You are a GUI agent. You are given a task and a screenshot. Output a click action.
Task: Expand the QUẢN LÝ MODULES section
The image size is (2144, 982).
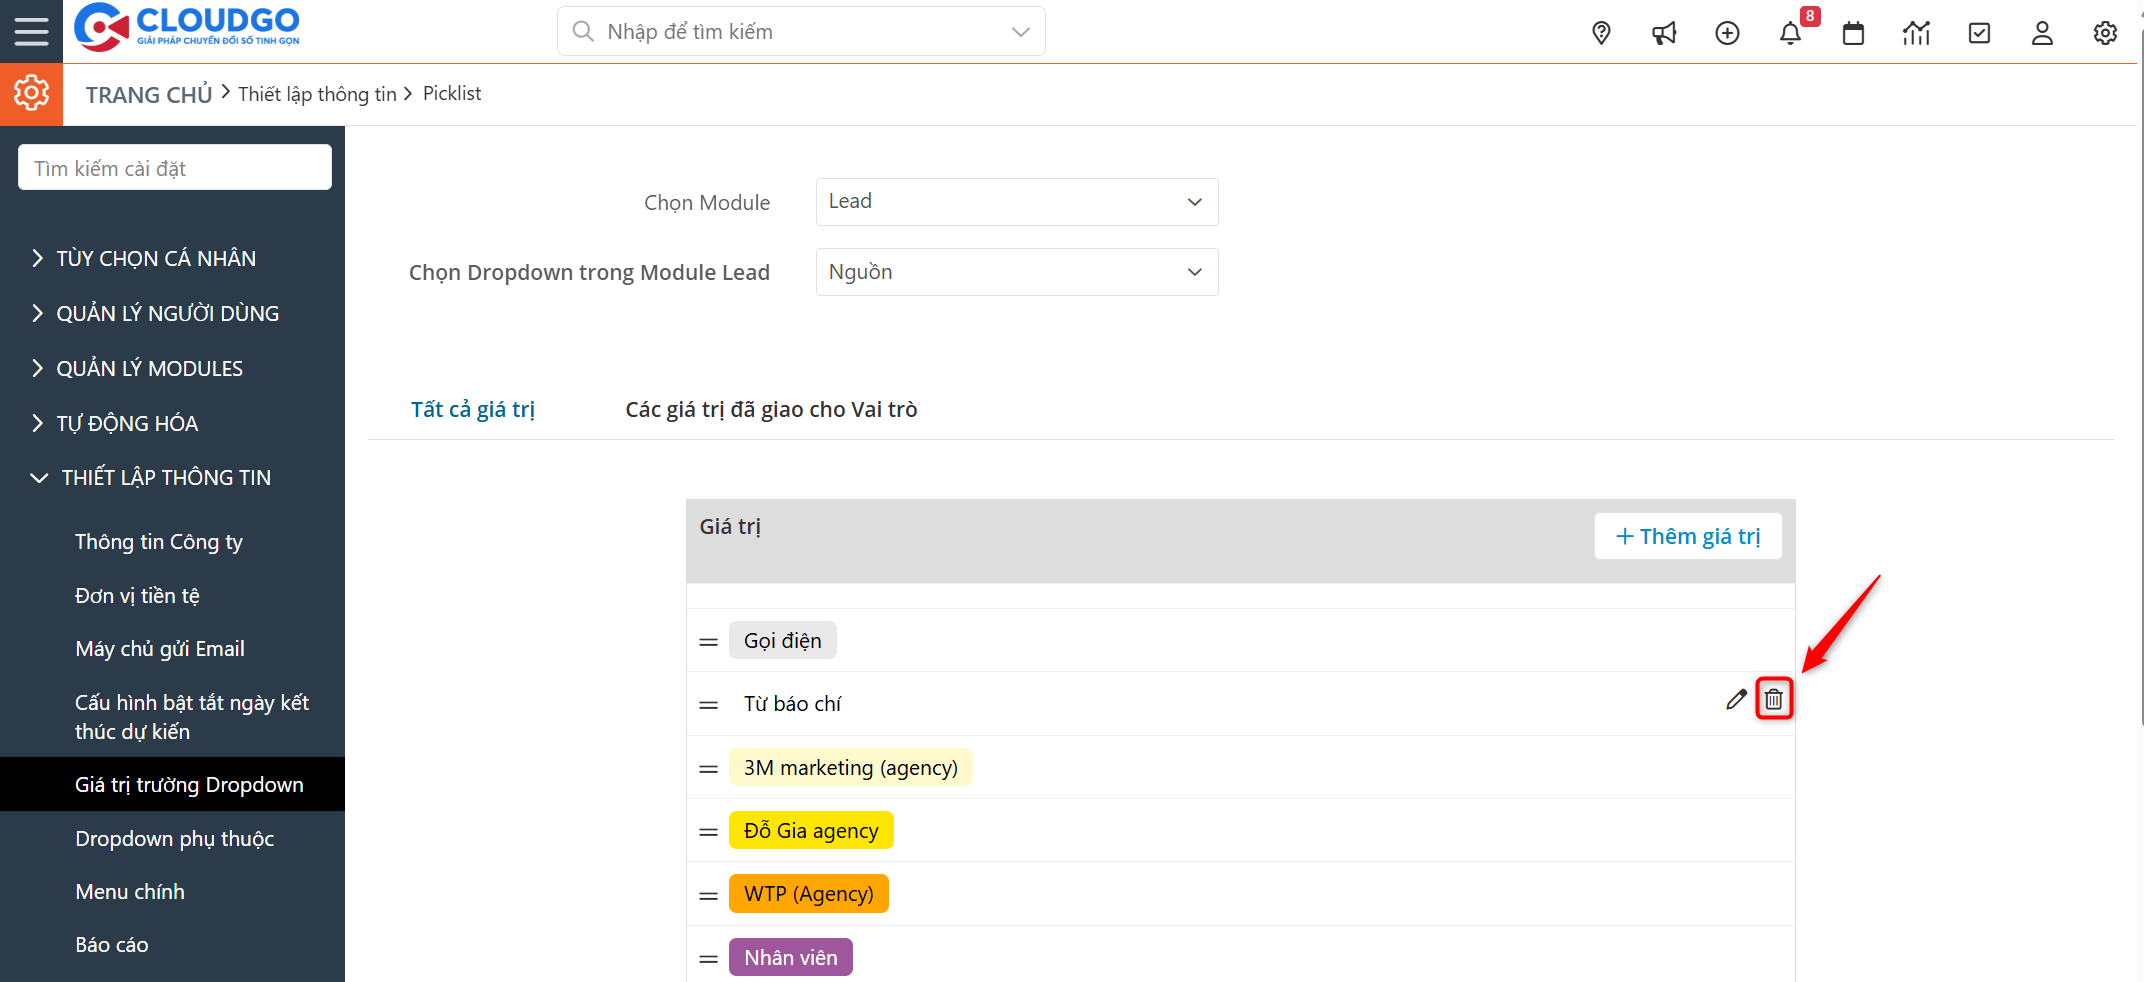click(x=148, y=368)
